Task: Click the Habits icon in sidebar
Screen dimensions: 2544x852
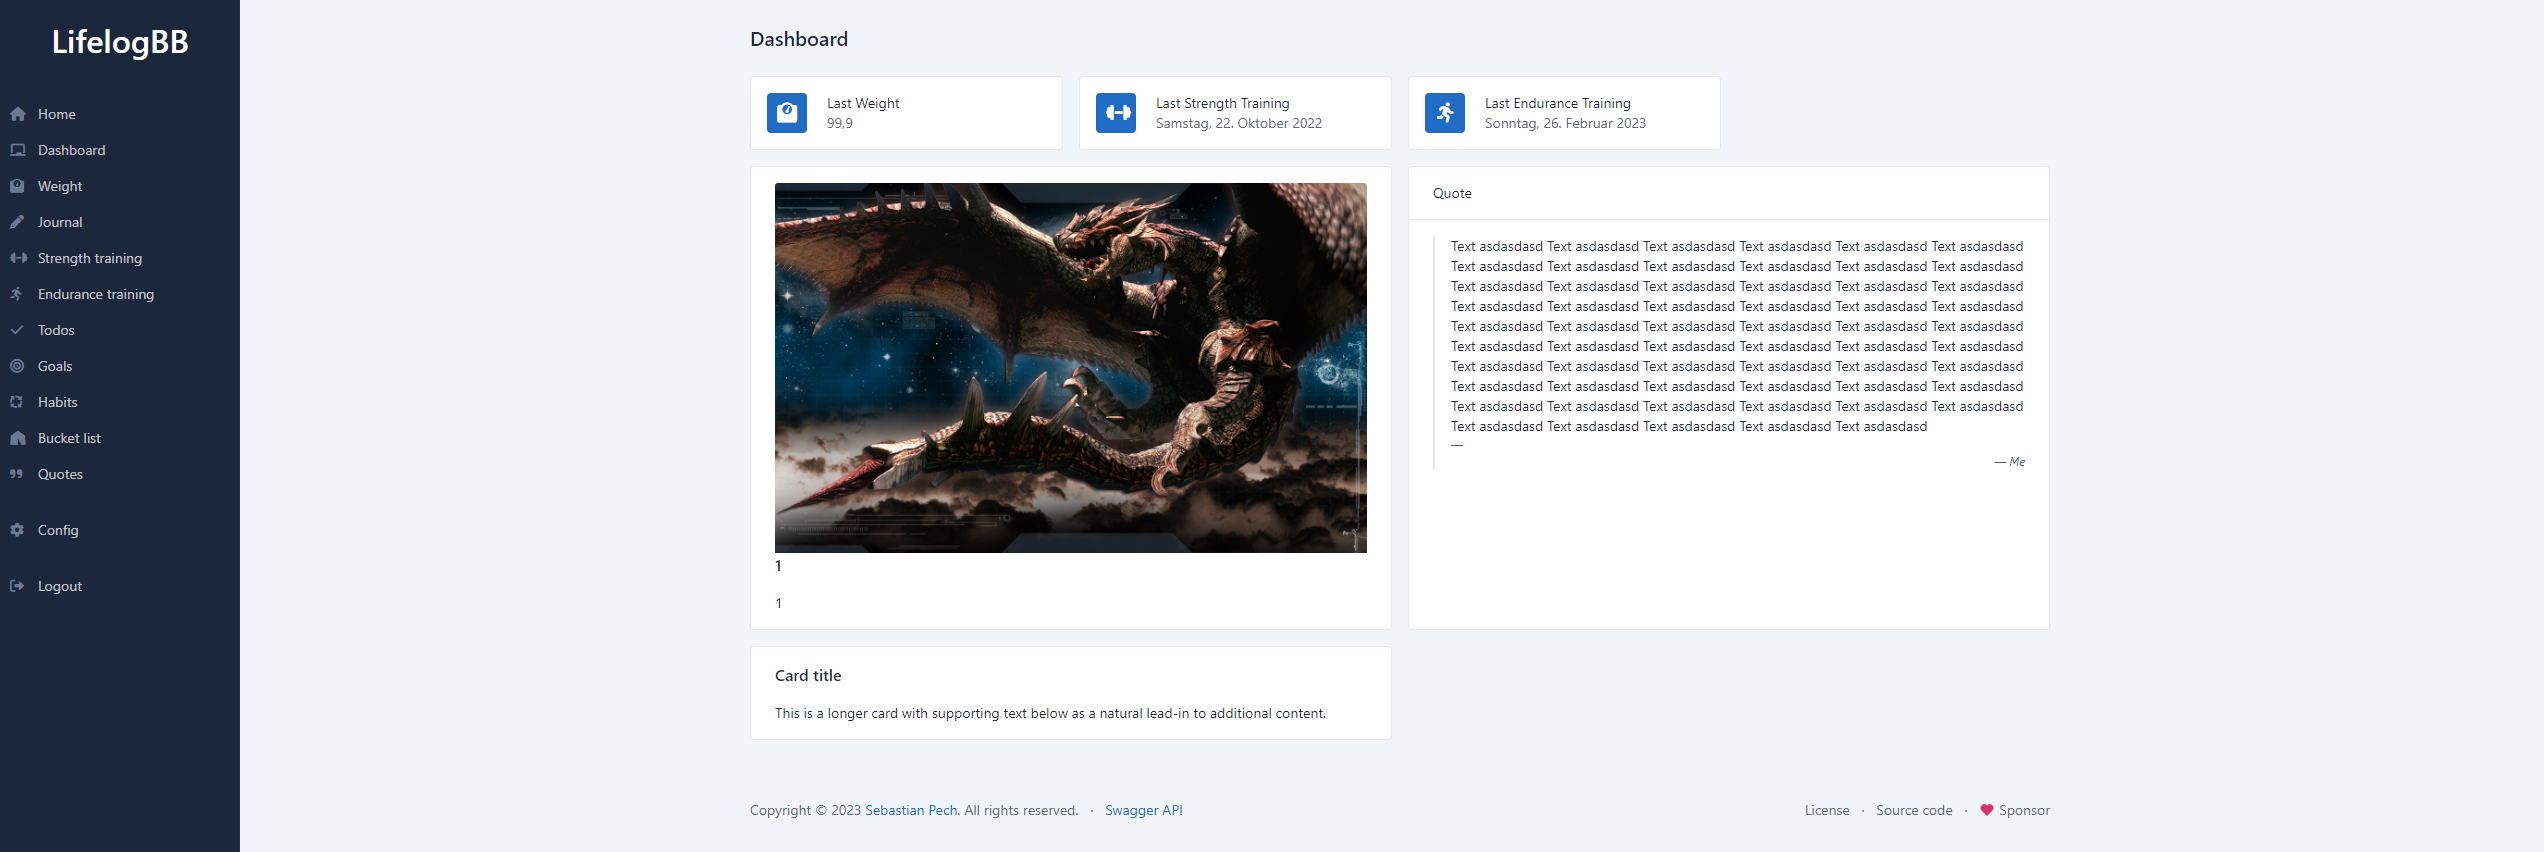Action: (x=17, y=402)
